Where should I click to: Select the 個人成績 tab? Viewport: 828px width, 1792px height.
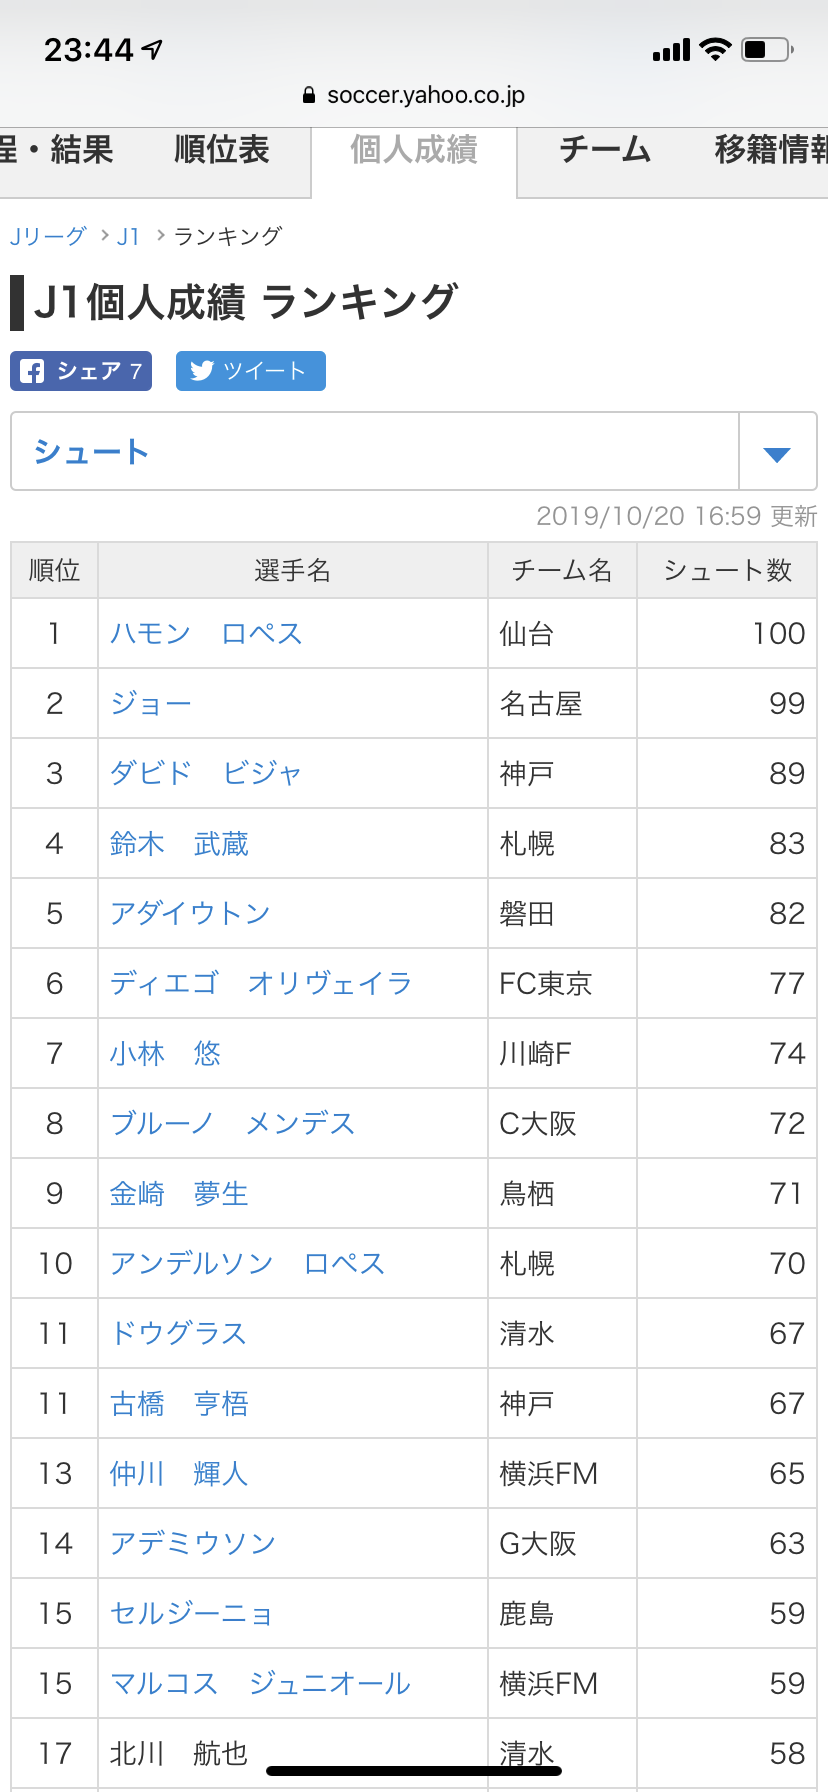(x=414, y=151)
